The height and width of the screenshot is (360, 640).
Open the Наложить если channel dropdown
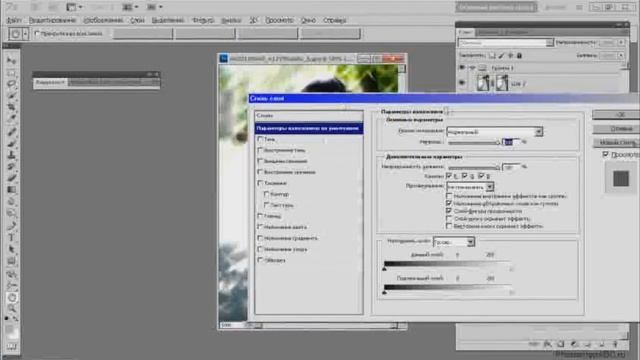click(x=454, y=242)
